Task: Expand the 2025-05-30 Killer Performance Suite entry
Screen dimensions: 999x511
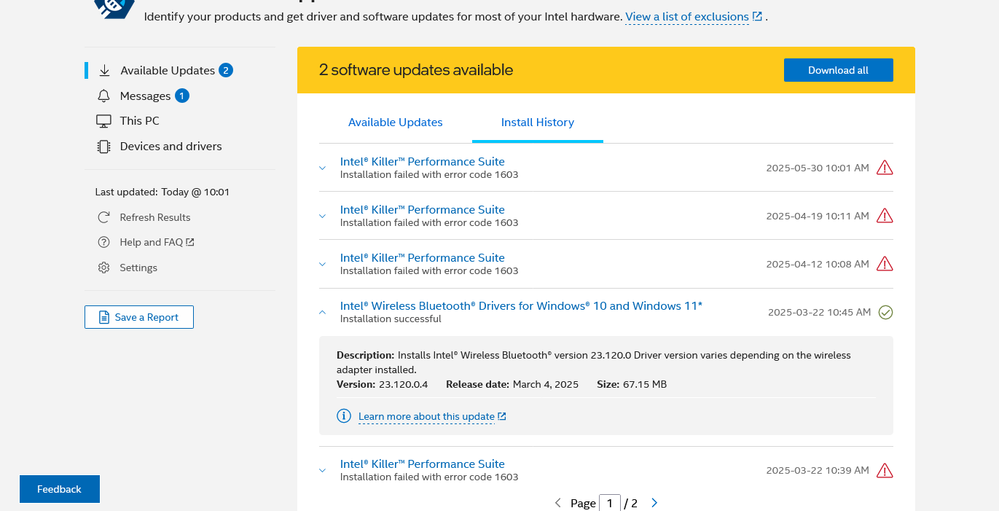Action: 322,168
